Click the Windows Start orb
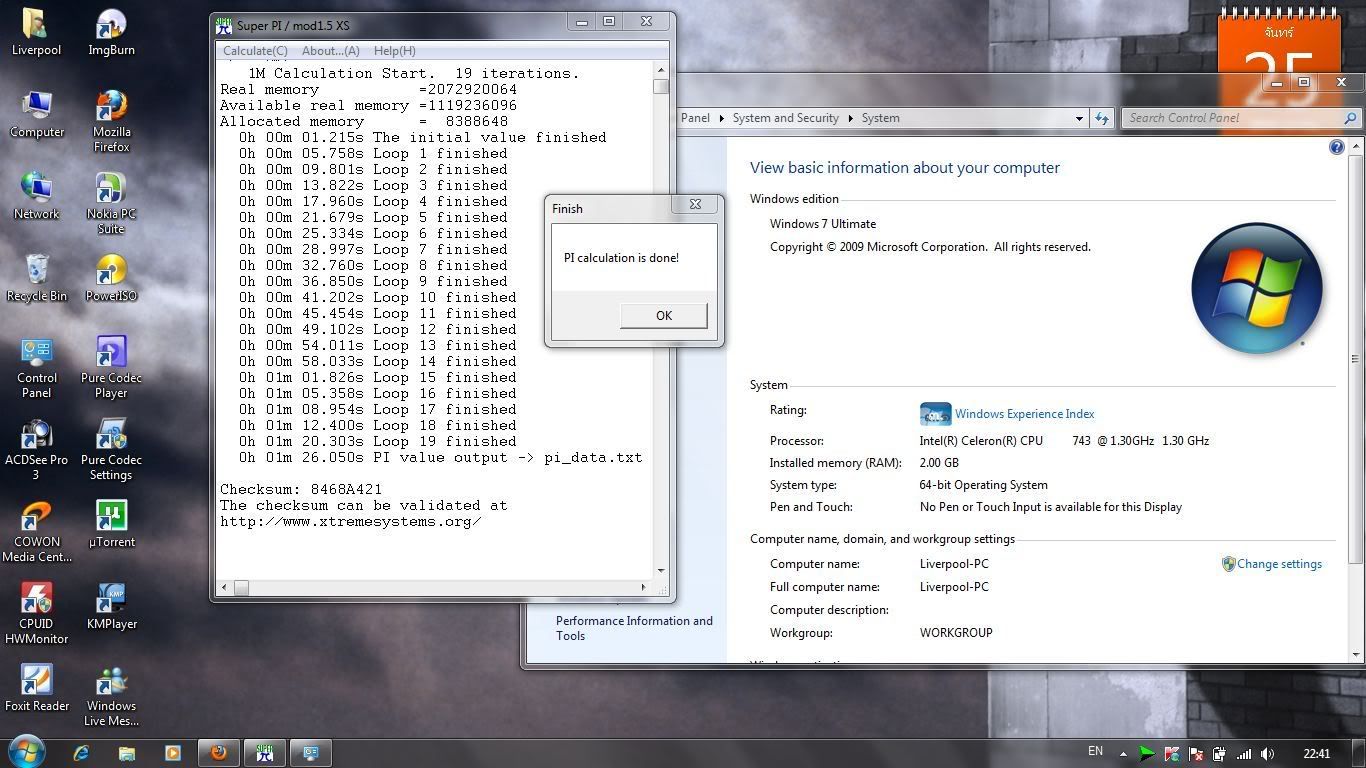 coord(26,752)
